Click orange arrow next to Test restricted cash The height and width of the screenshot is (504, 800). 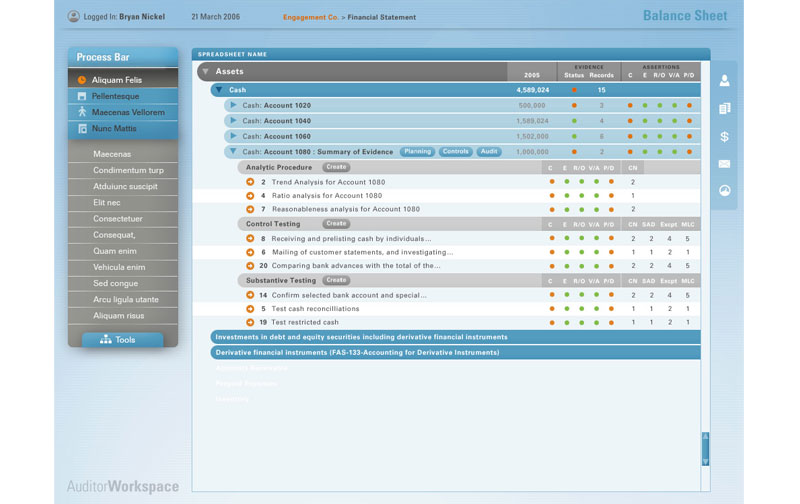coord(250,323)
